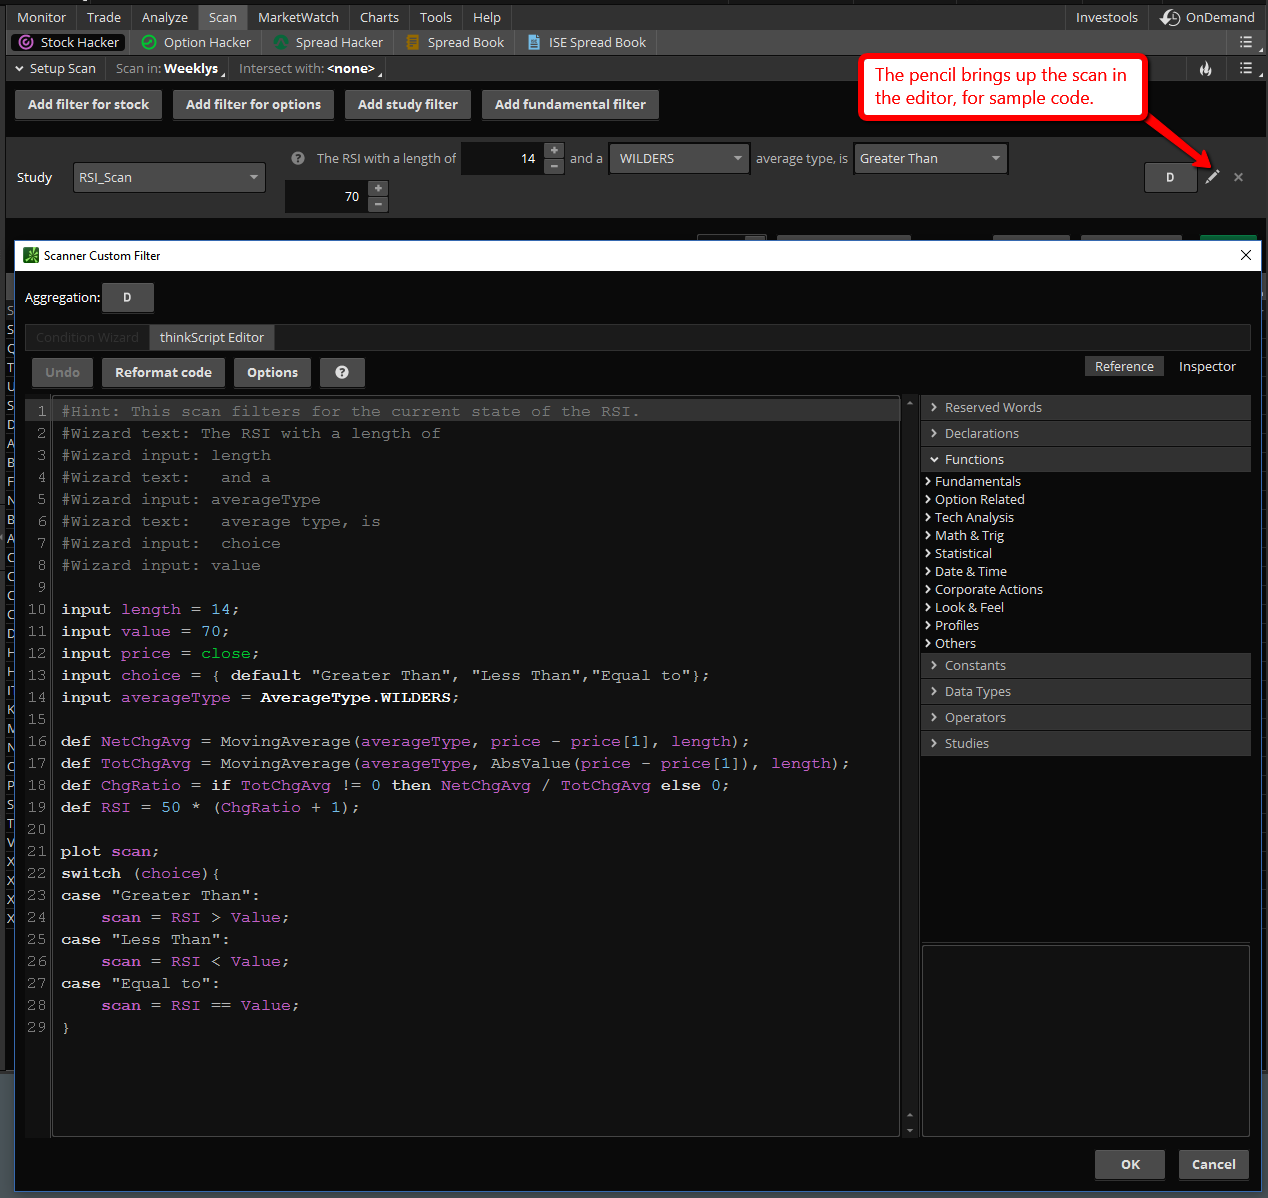Switch to the thinkScript Editor tab
The height and width of the screenshot is (1198, 1268).
pos(212,337)
